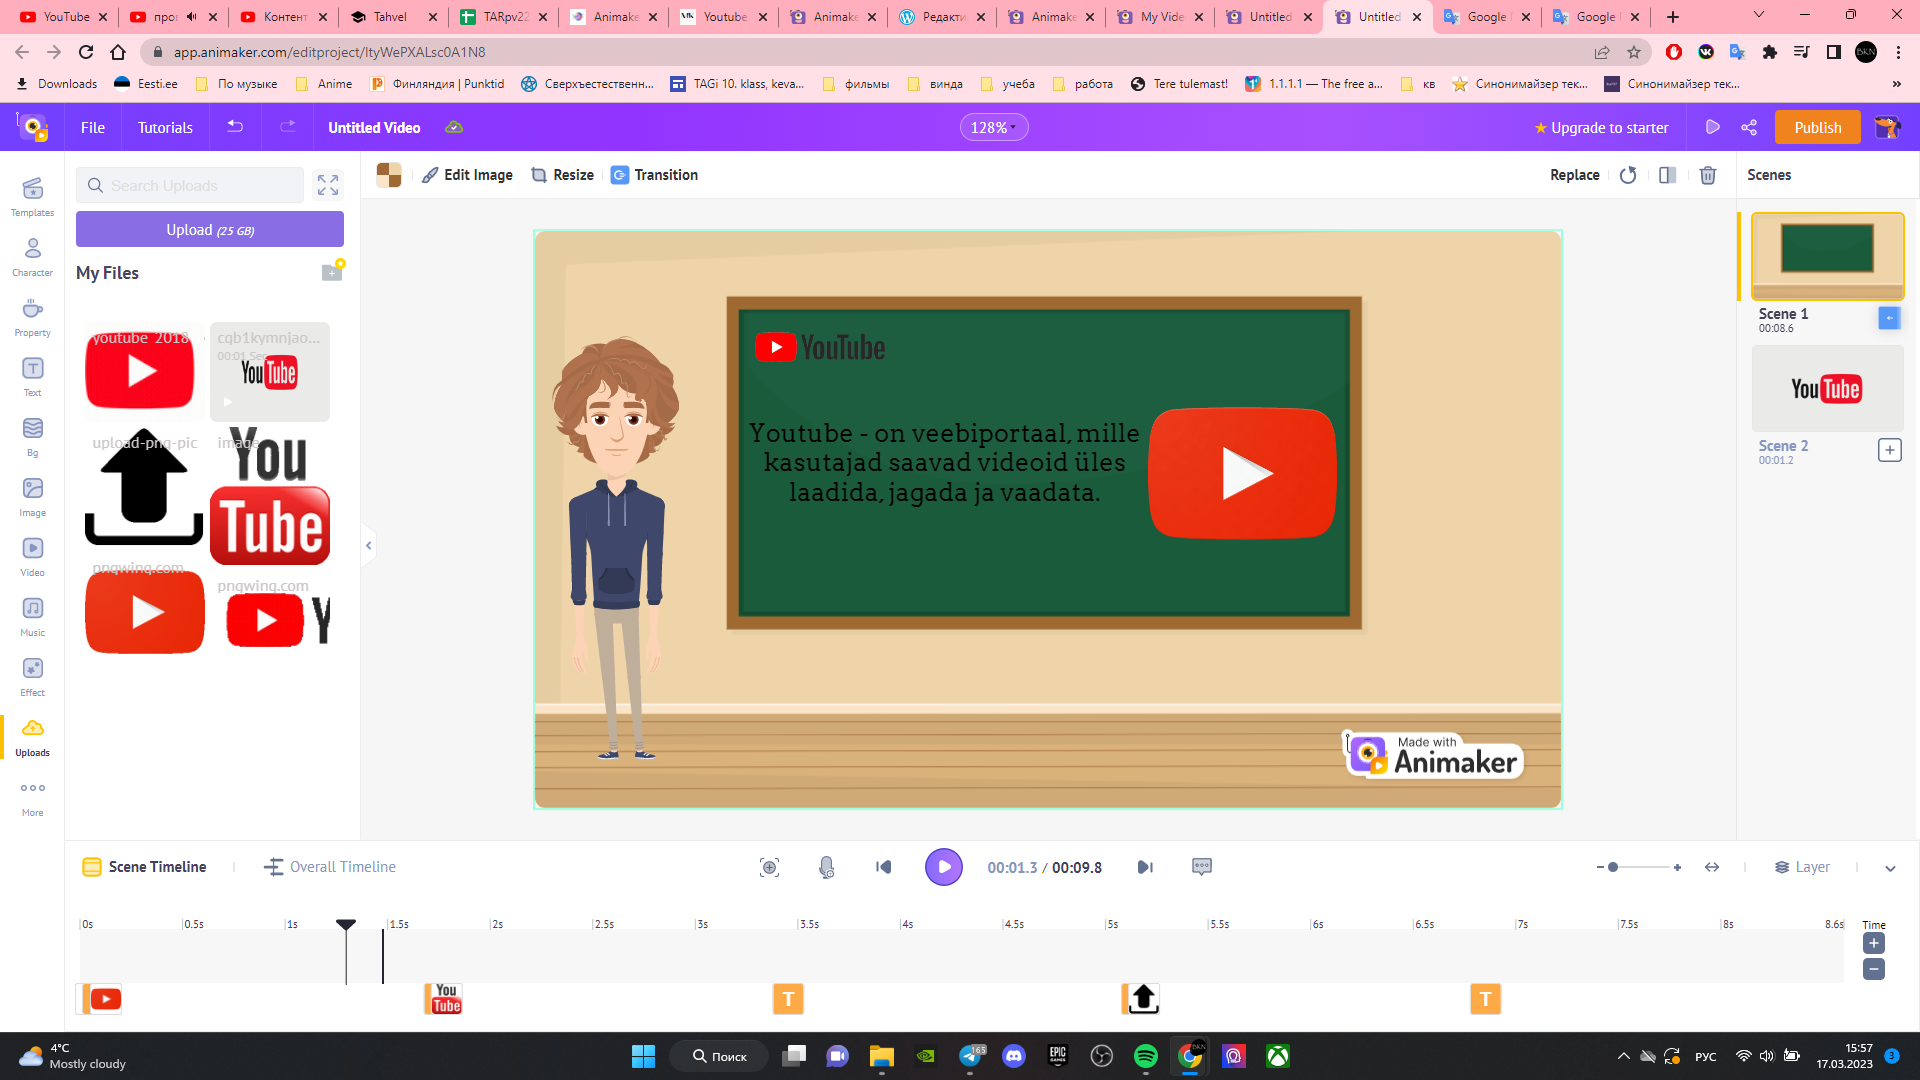
Task: Open the File menu
Action: [93, 127]
